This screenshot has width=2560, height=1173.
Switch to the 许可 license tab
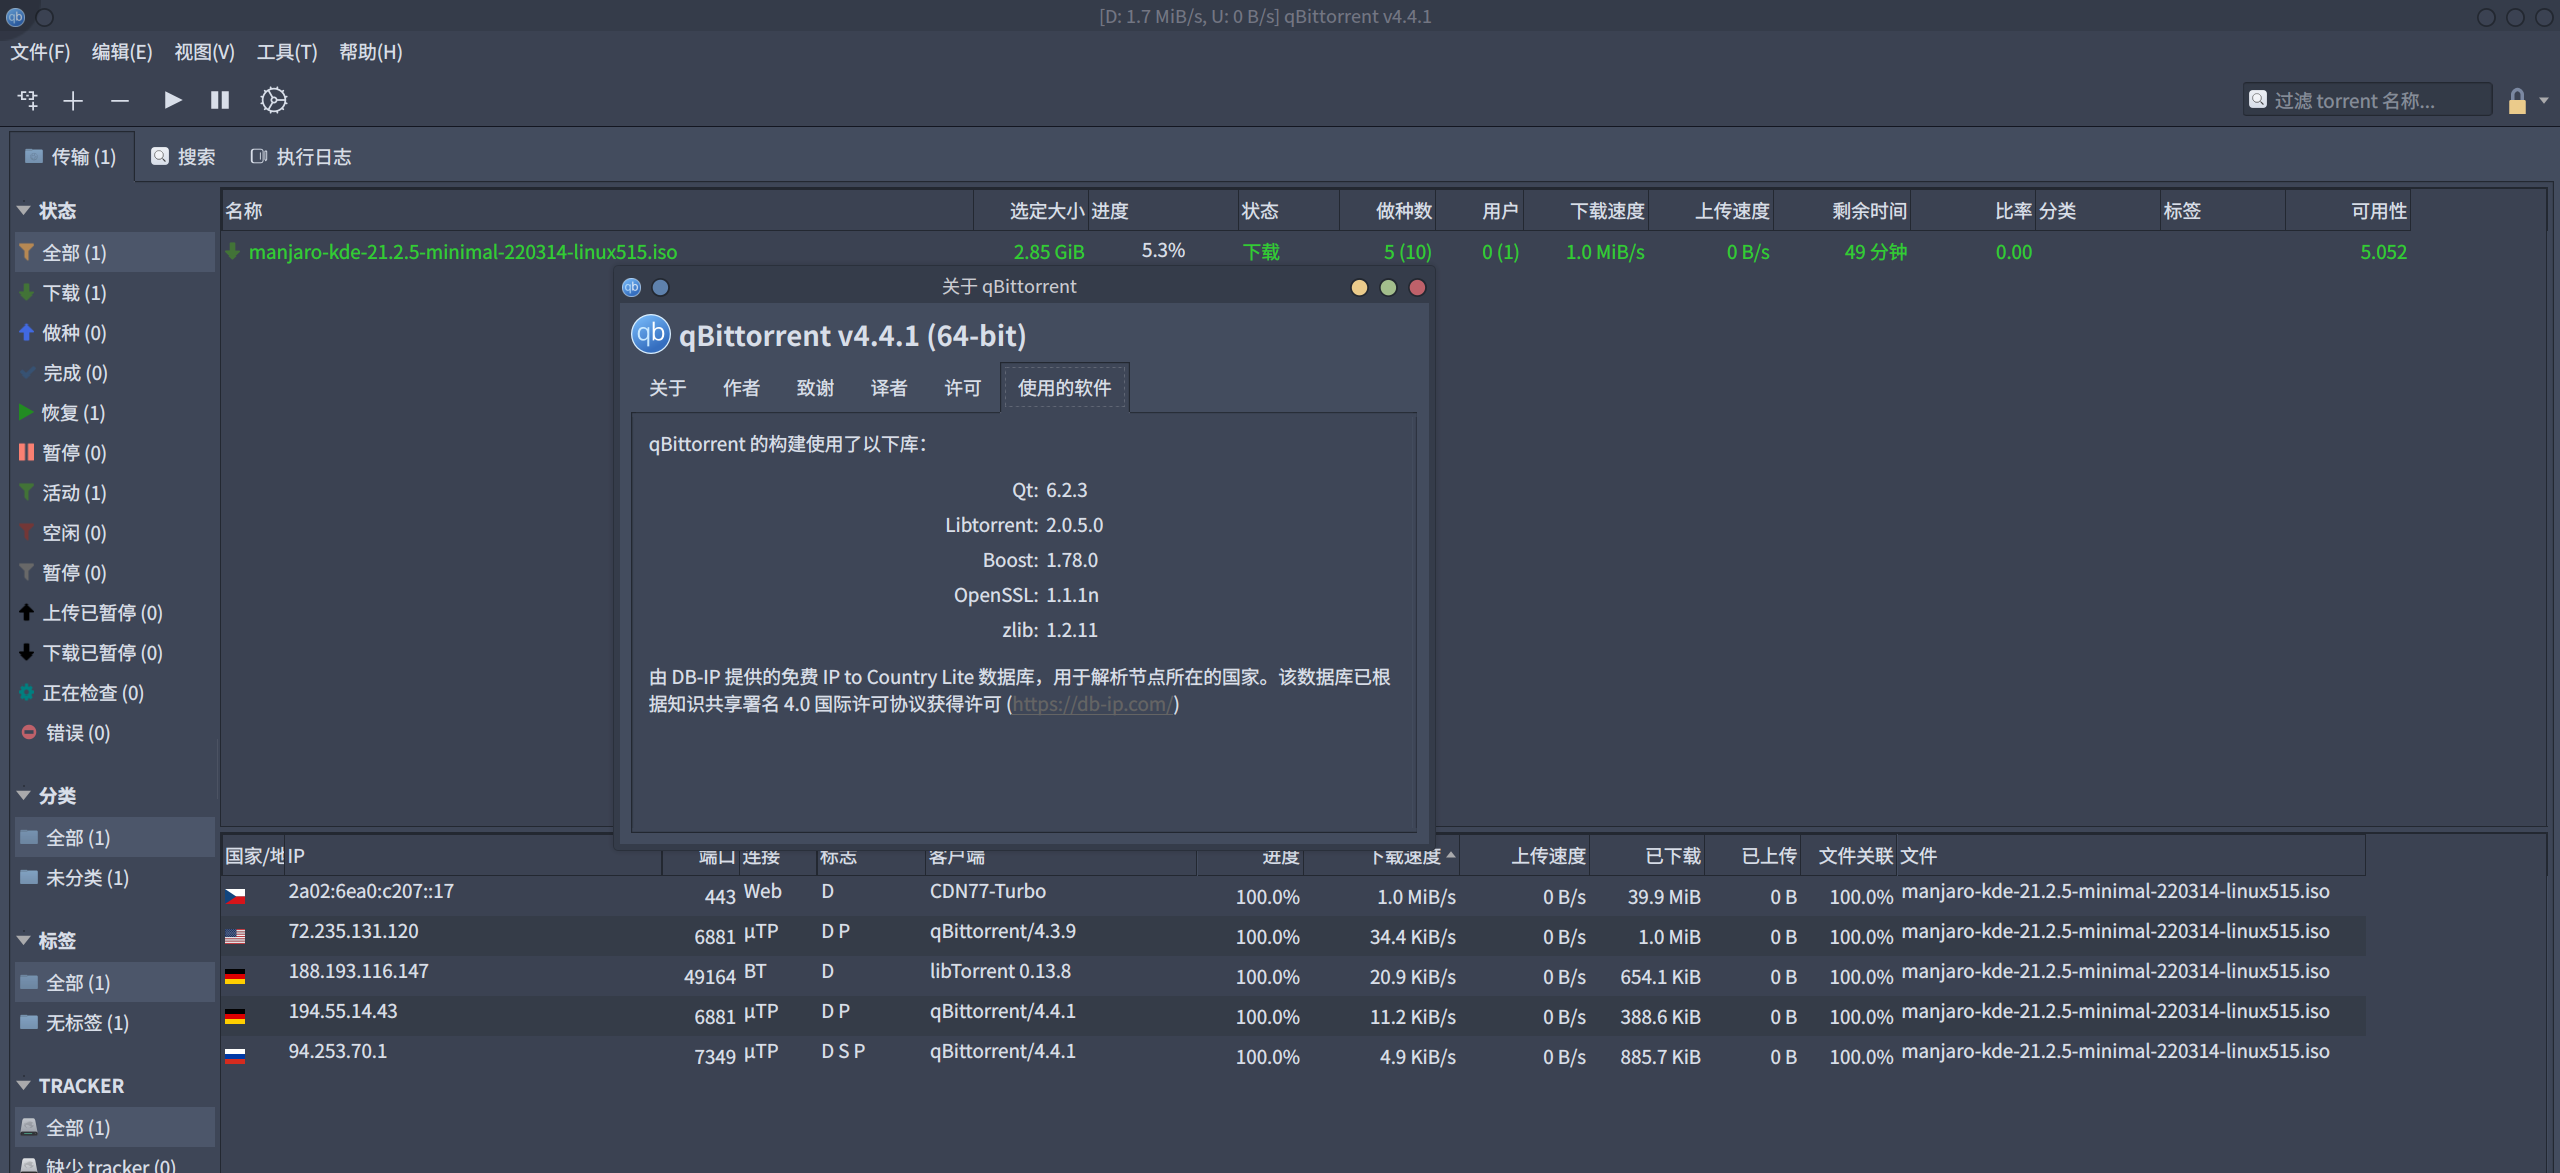(x=962, y=388)
